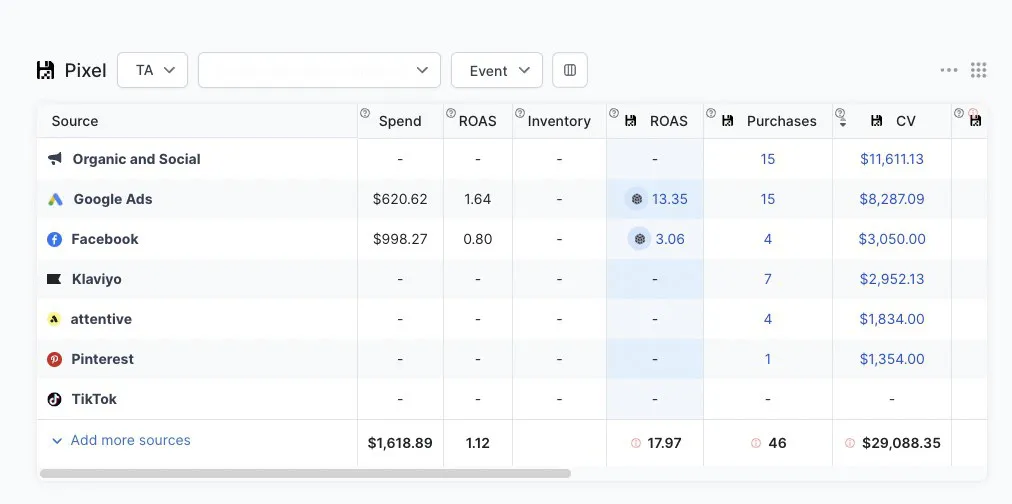Viewport: 1012px width, 504px height.
Task: Click the help icon beside pixel ROAS header
Action: pos(614,113)
